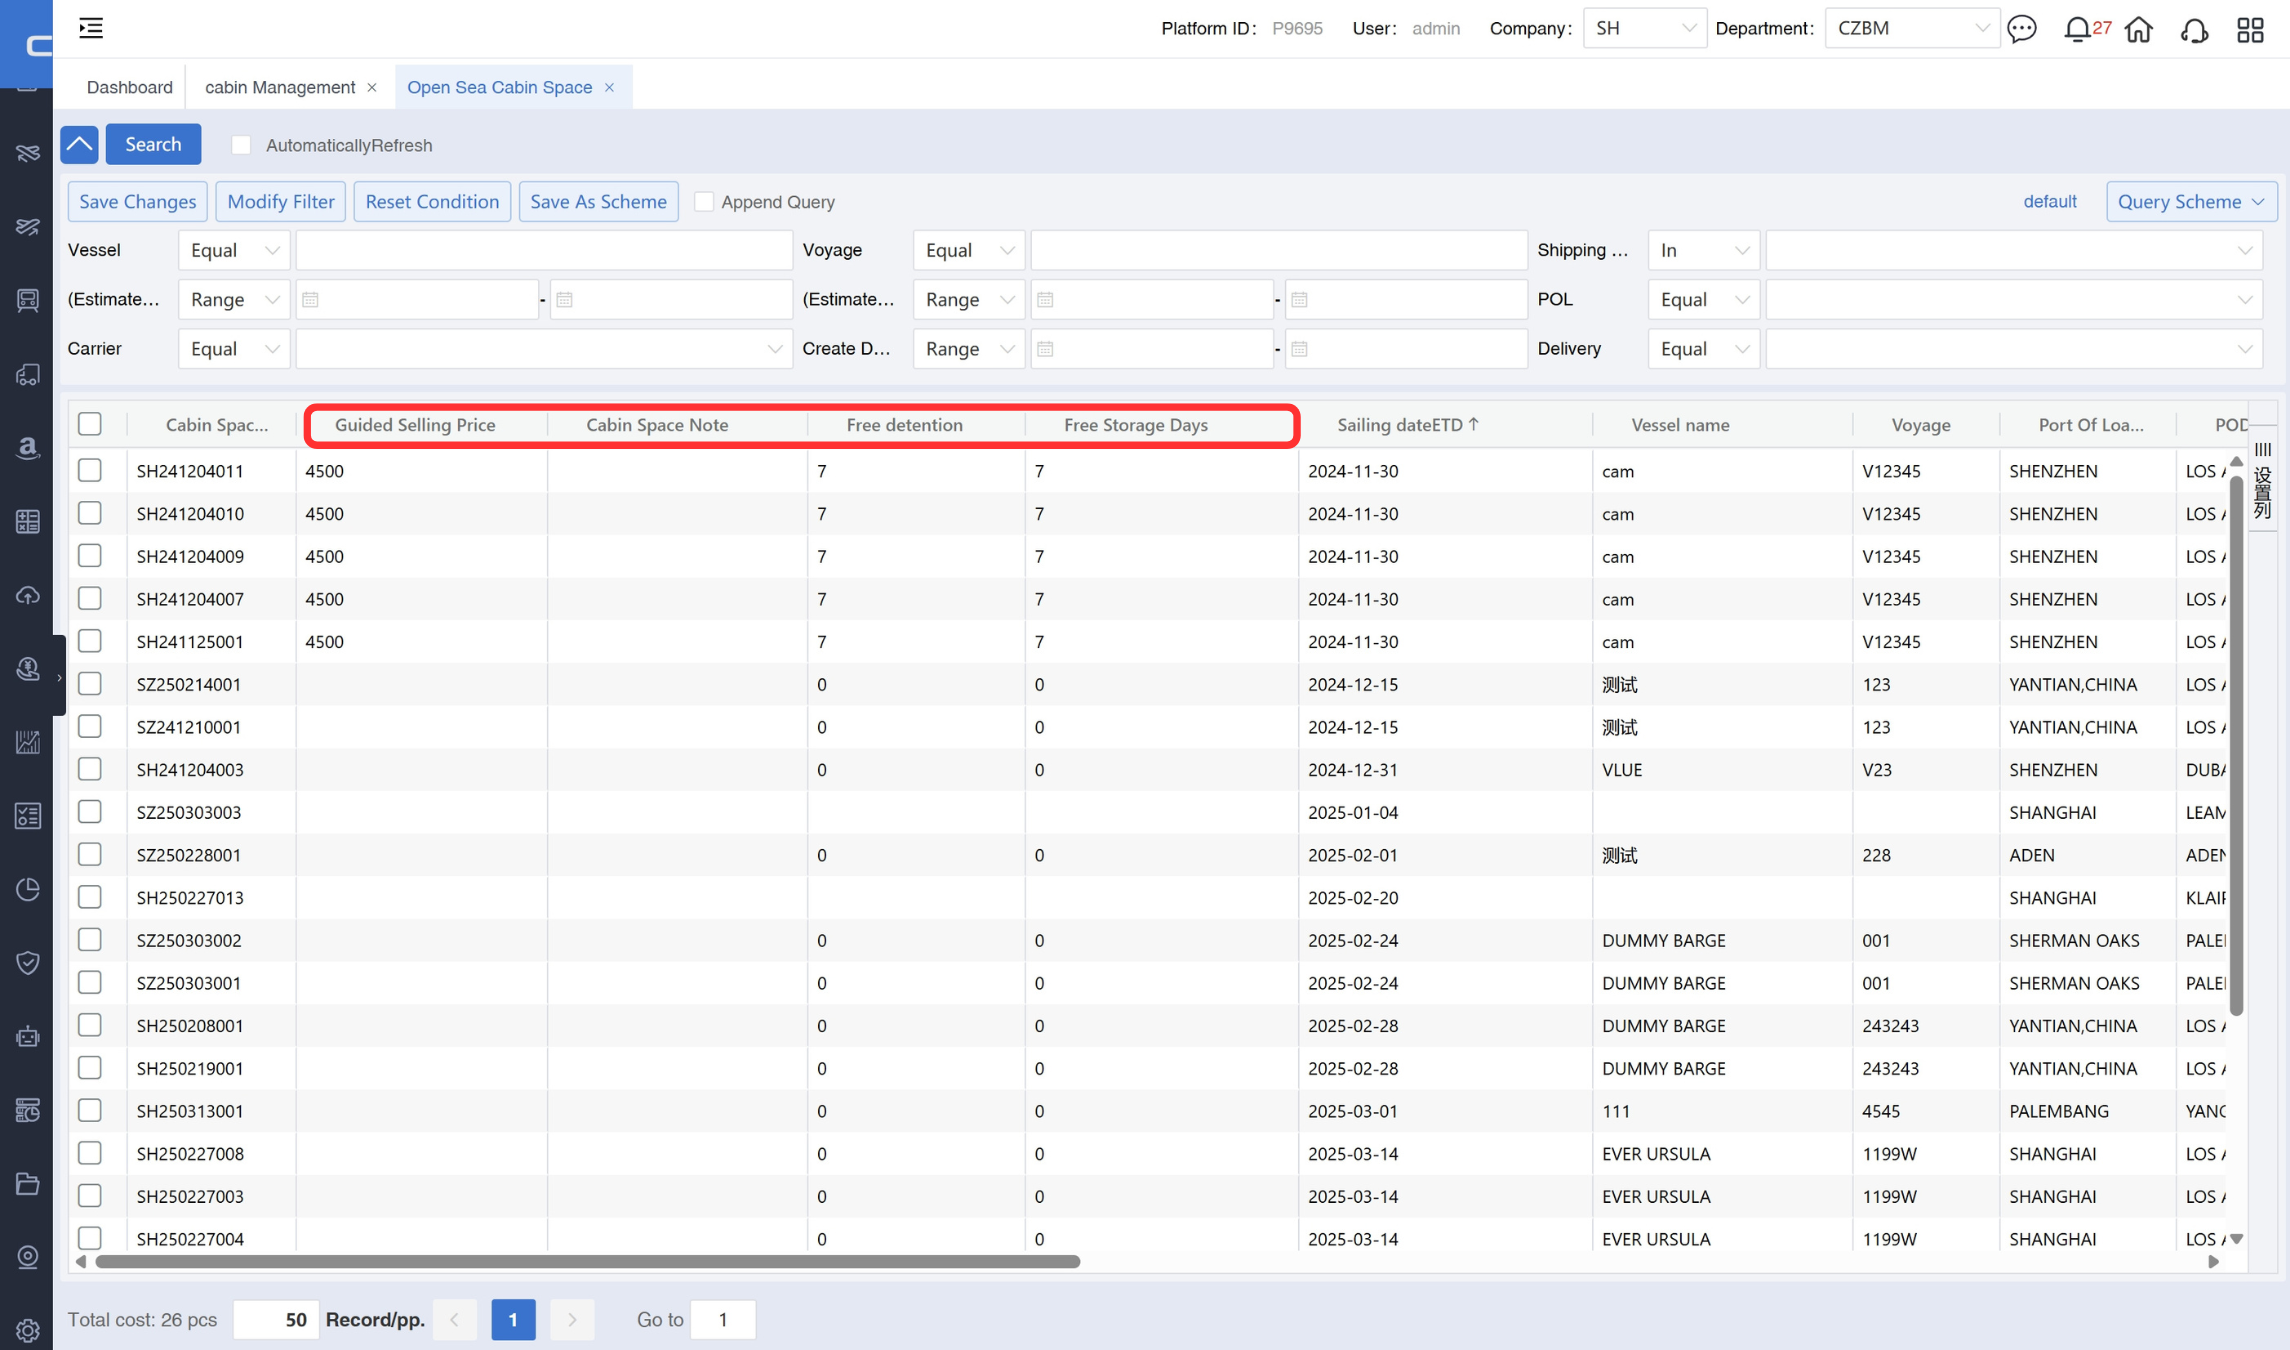Click Guided Selling Price column header

[415, 425]
